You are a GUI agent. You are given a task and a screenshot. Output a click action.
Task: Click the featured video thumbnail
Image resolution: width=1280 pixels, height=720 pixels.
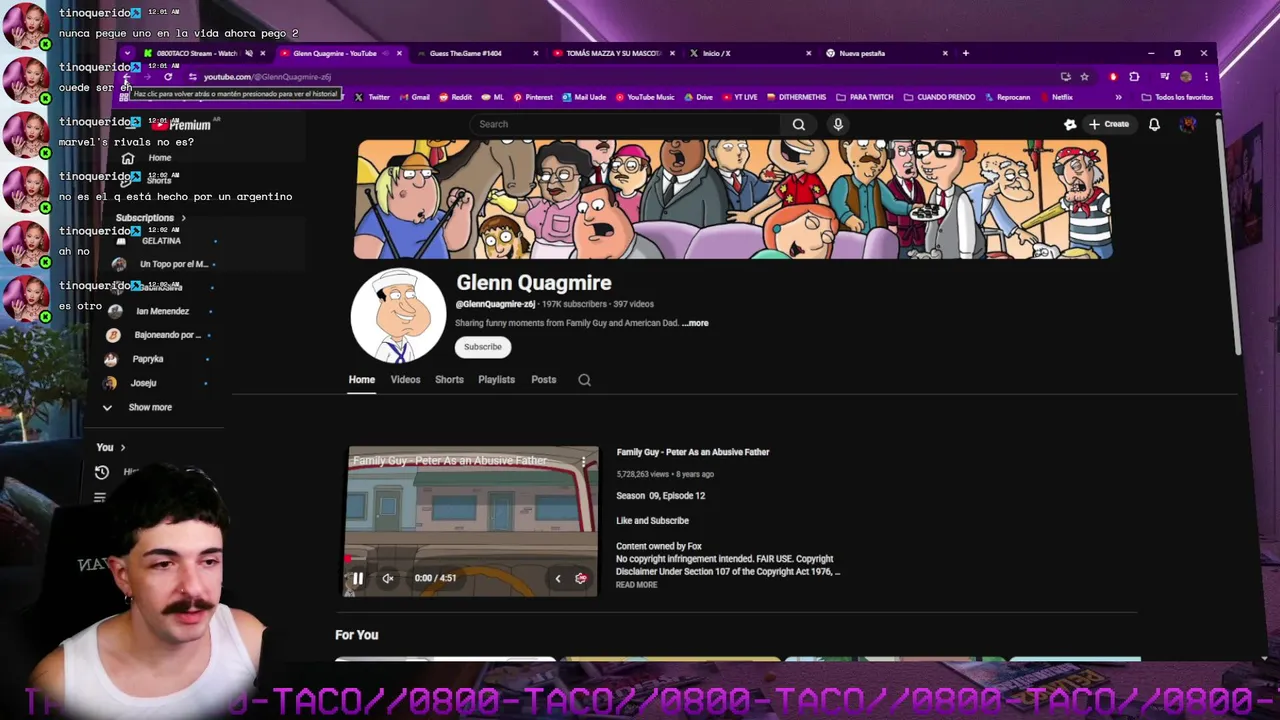coord(472,520)
